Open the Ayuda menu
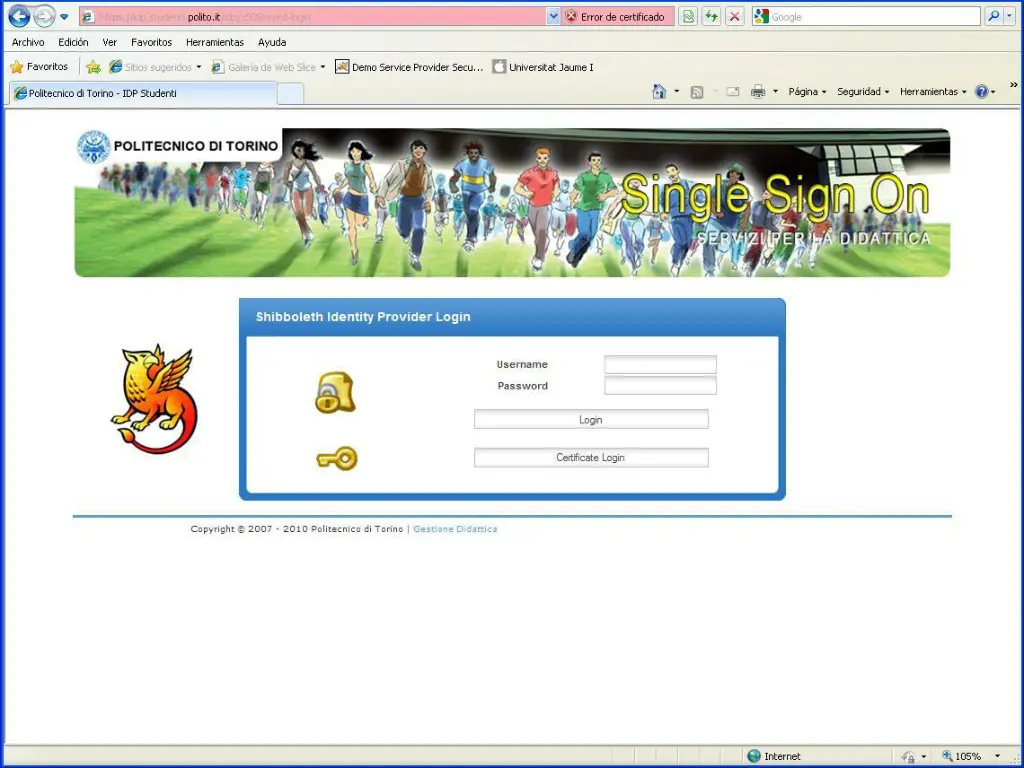 pos(272,42)
